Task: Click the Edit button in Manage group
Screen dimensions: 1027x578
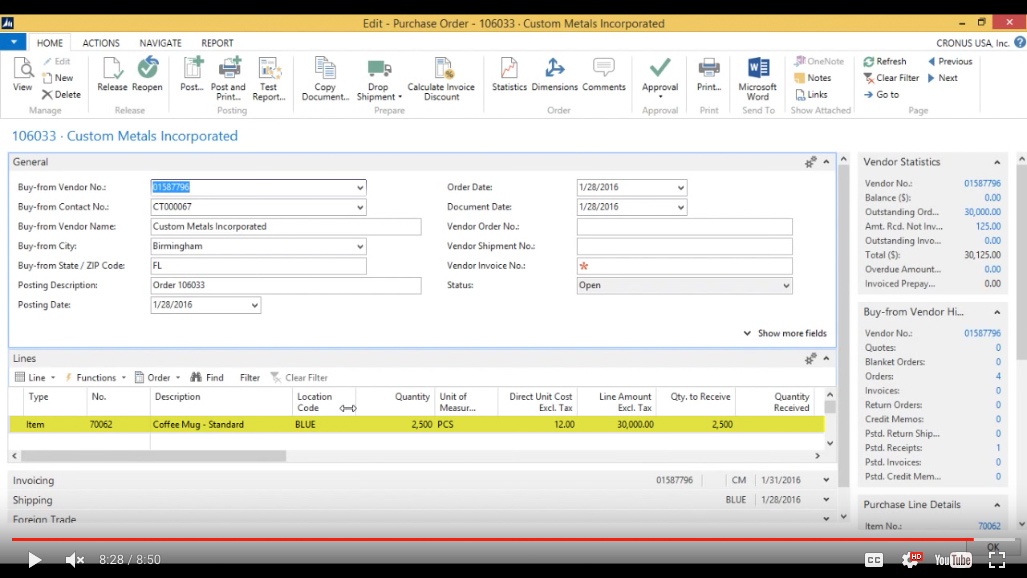Action: click(x=56, y=61)
